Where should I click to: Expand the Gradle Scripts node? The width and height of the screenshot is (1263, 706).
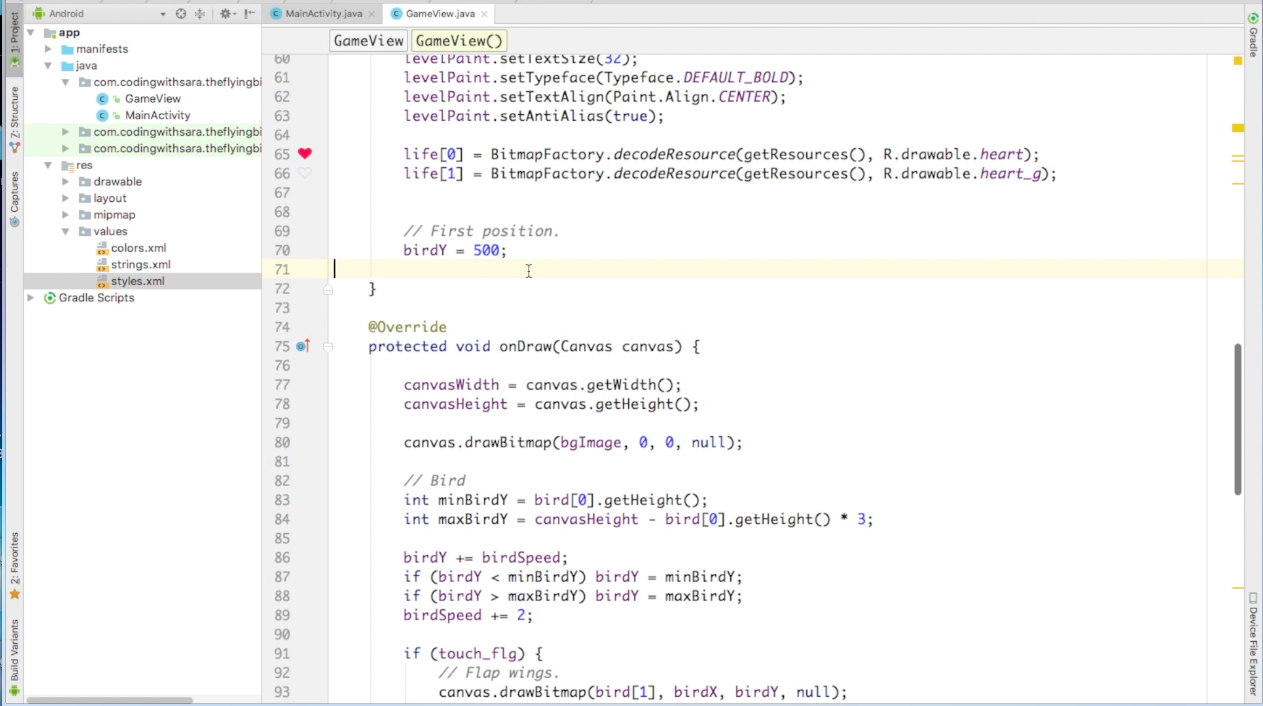click(31, 298)
